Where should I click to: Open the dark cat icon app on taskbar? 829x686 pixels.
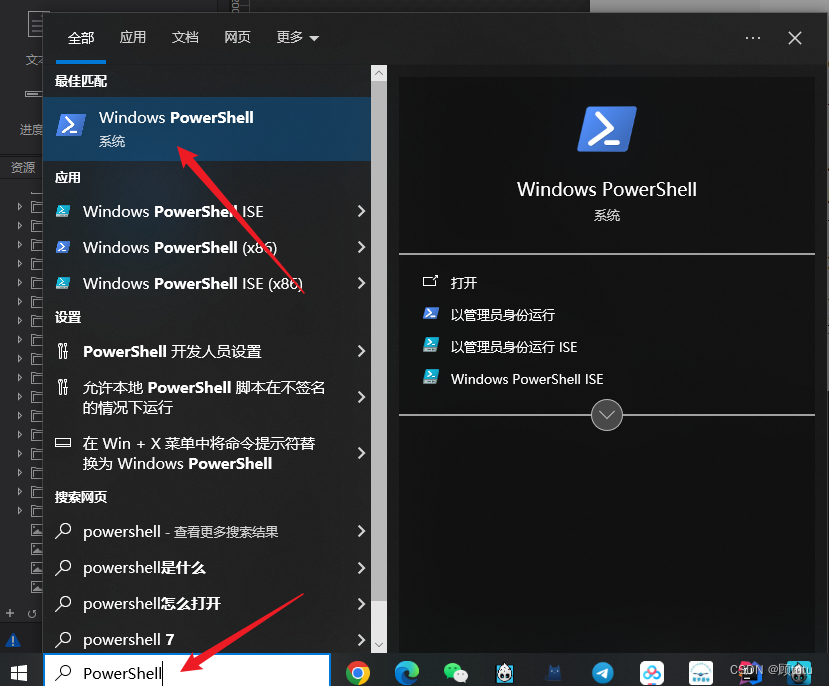(x=554, y=673)
